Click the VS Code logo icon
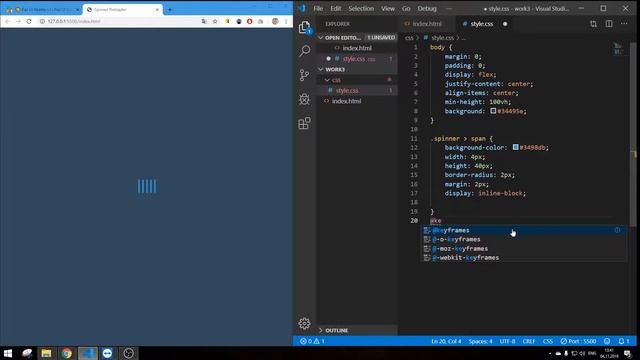640x360 pixels. 302,8
